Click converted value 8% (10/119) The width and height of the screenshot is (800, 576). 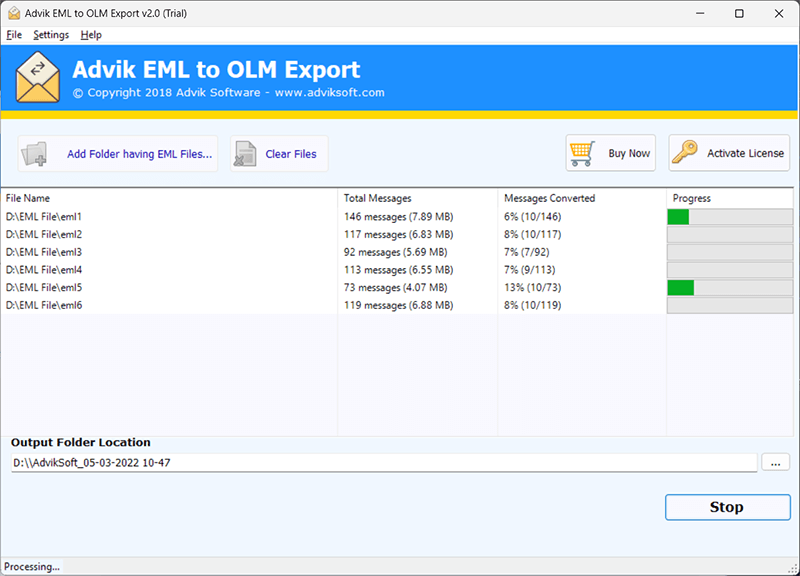533,305
